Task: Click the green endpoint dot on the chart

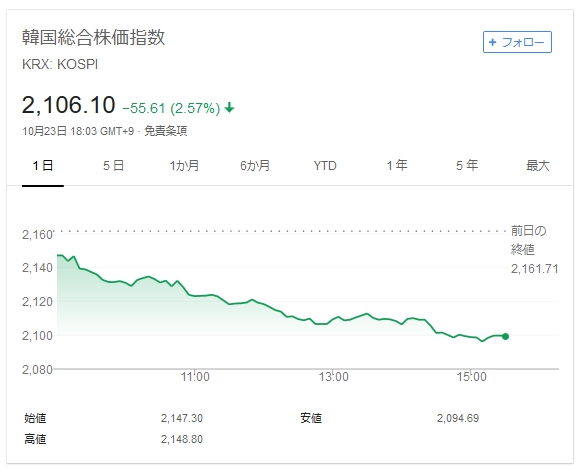Action: [x=505, y=336]
